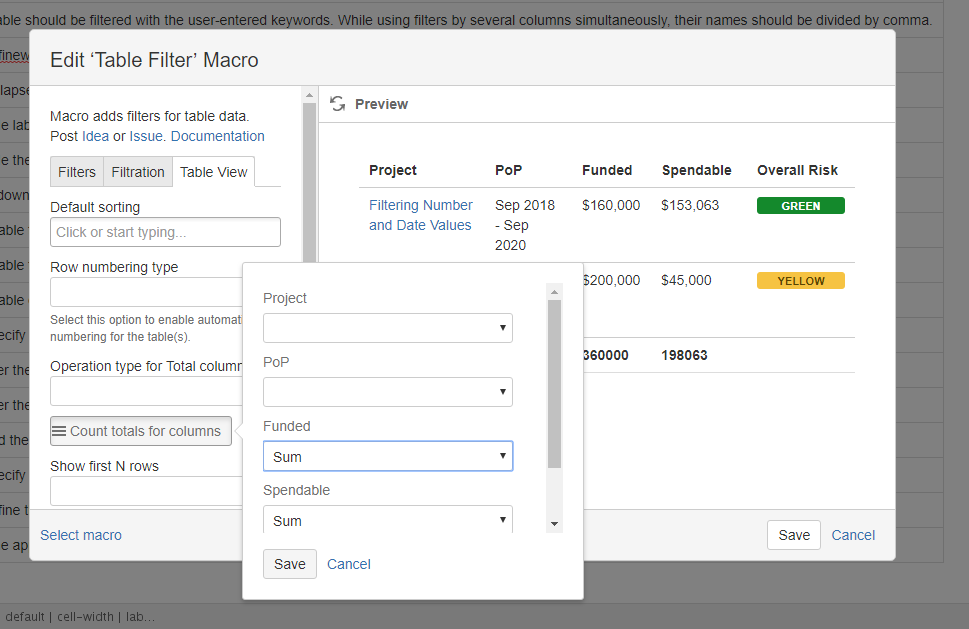Screen dimensions: 969x629
Task: Switch to the Filtration tab
Action: pyautogui.click(x=138, y=172)
